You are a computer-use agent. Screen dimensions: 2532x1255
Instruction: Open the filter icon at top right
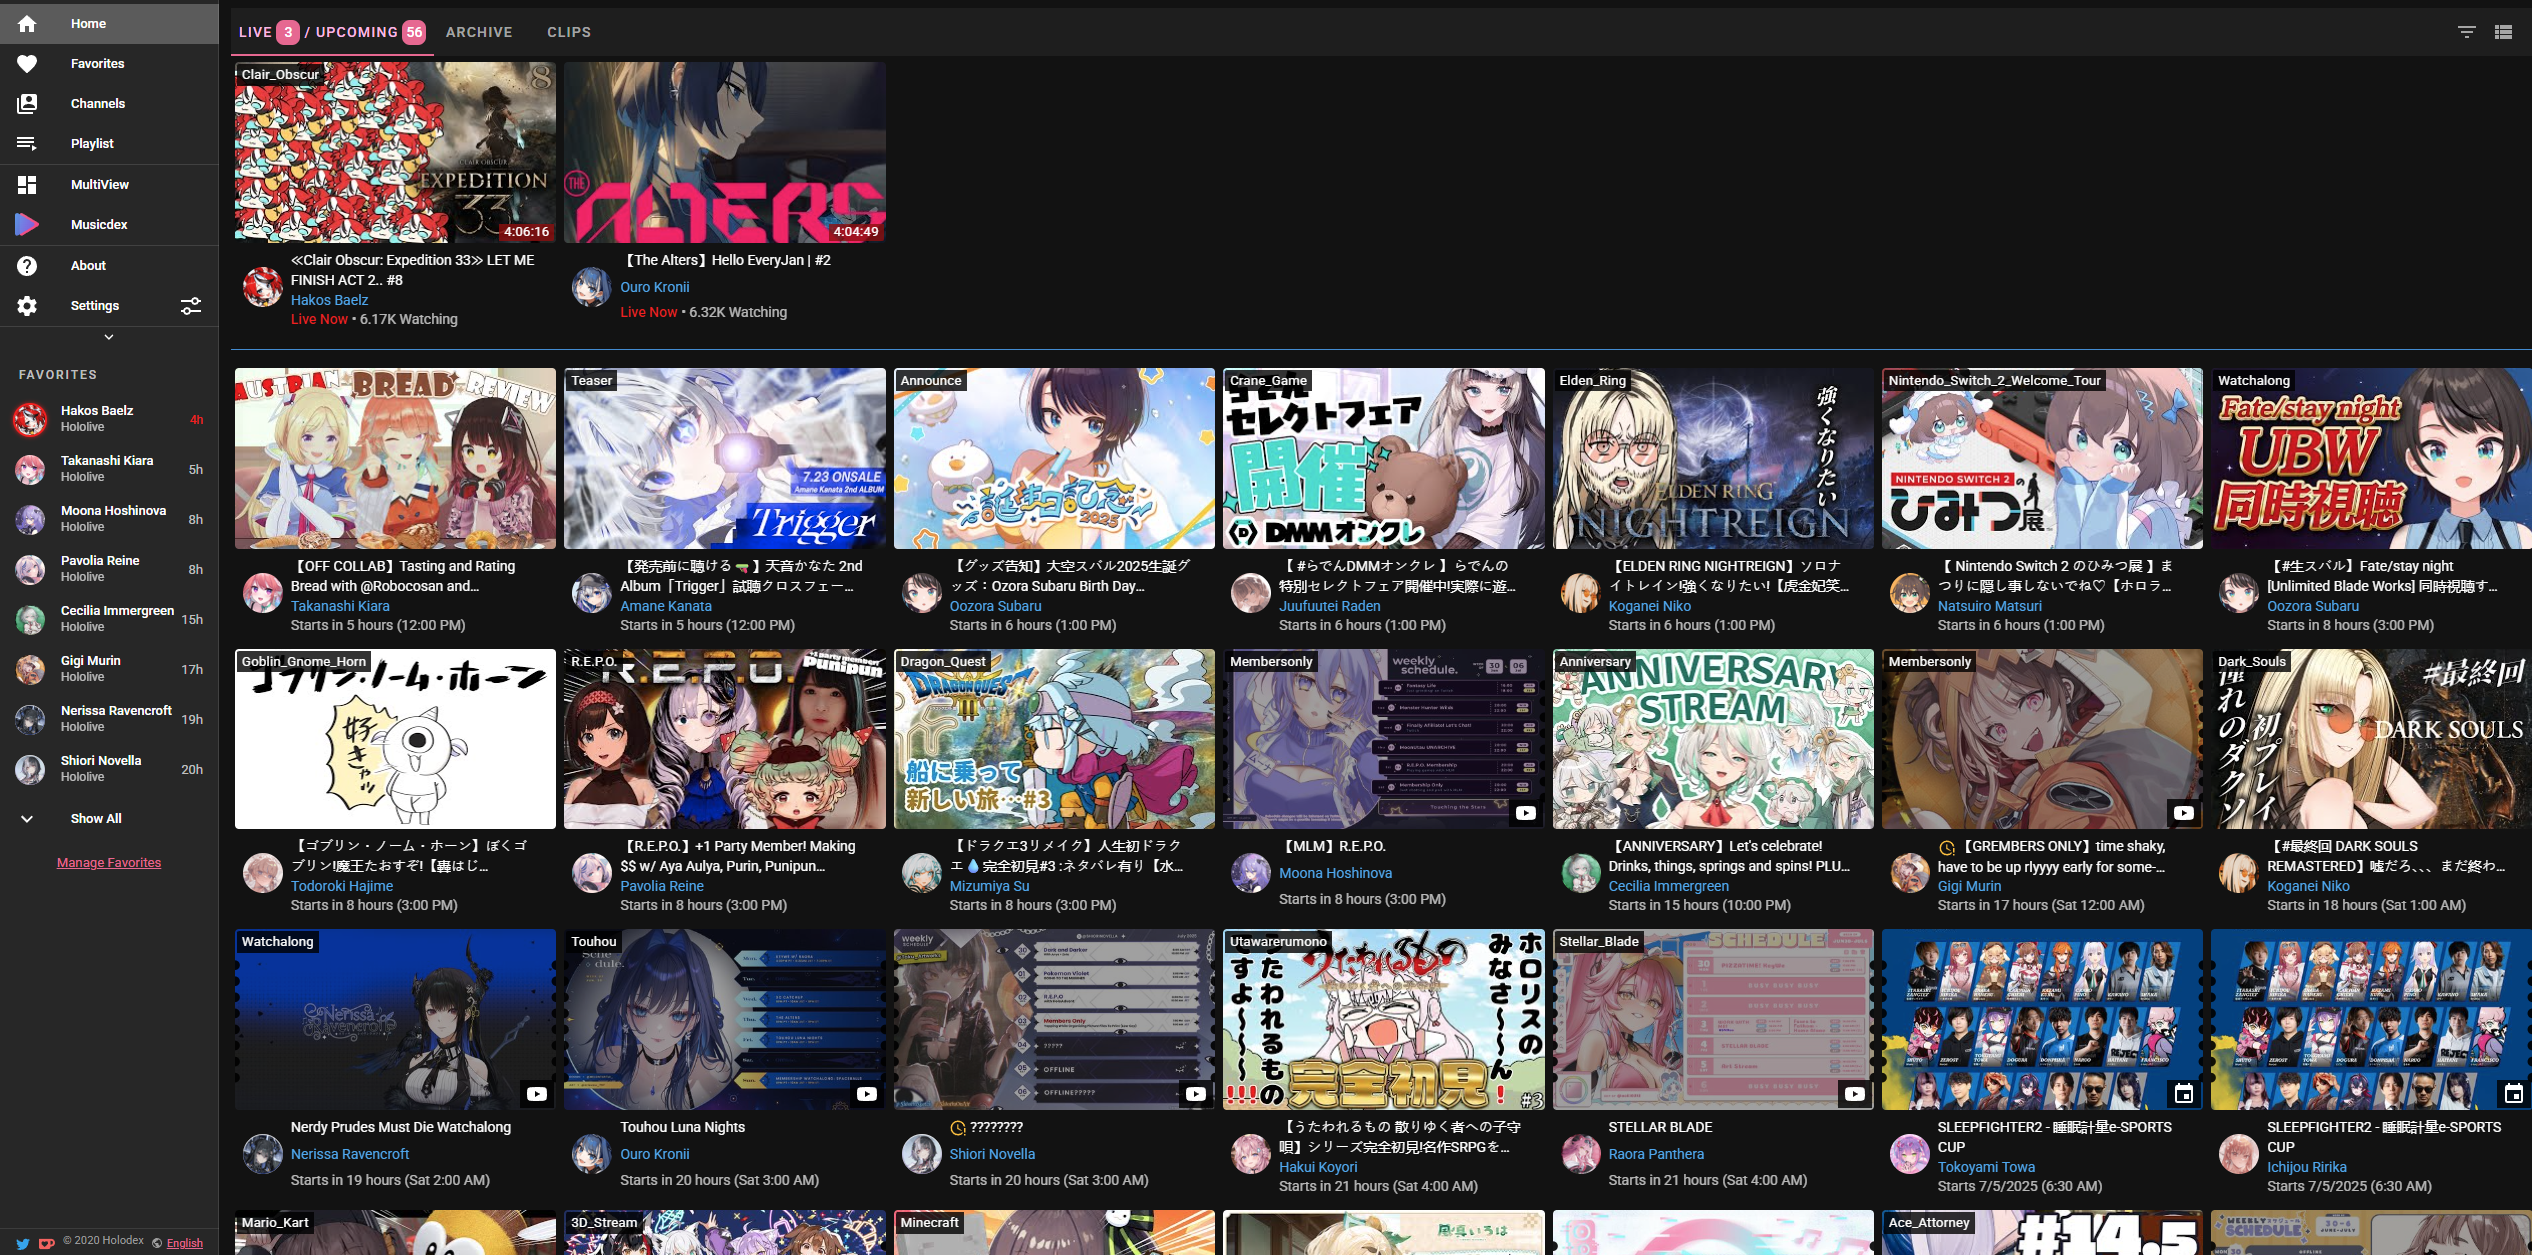click(2467, 32)
